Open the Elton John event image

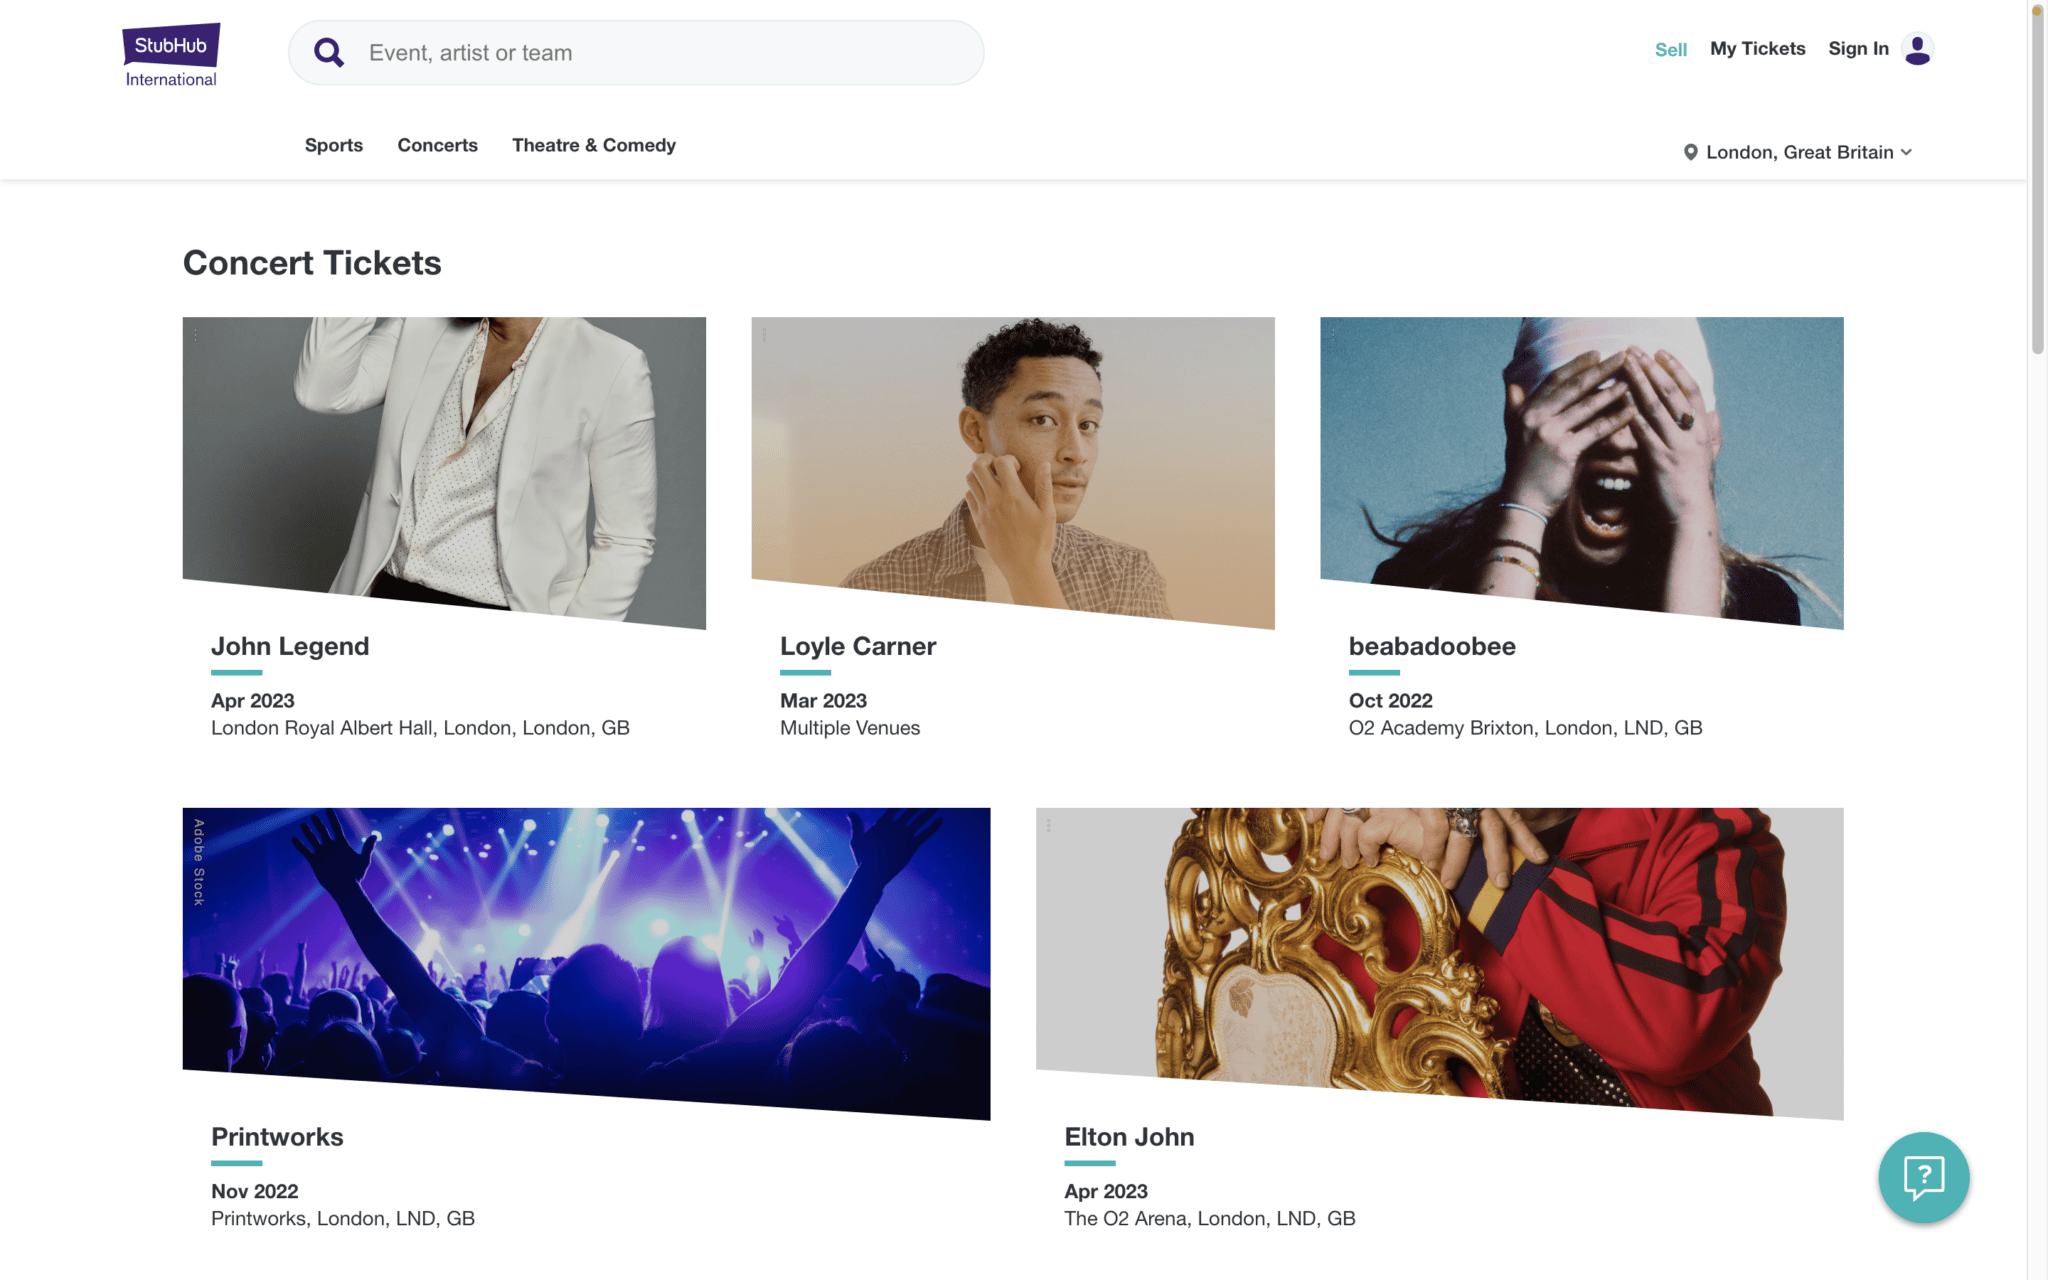1440,963
